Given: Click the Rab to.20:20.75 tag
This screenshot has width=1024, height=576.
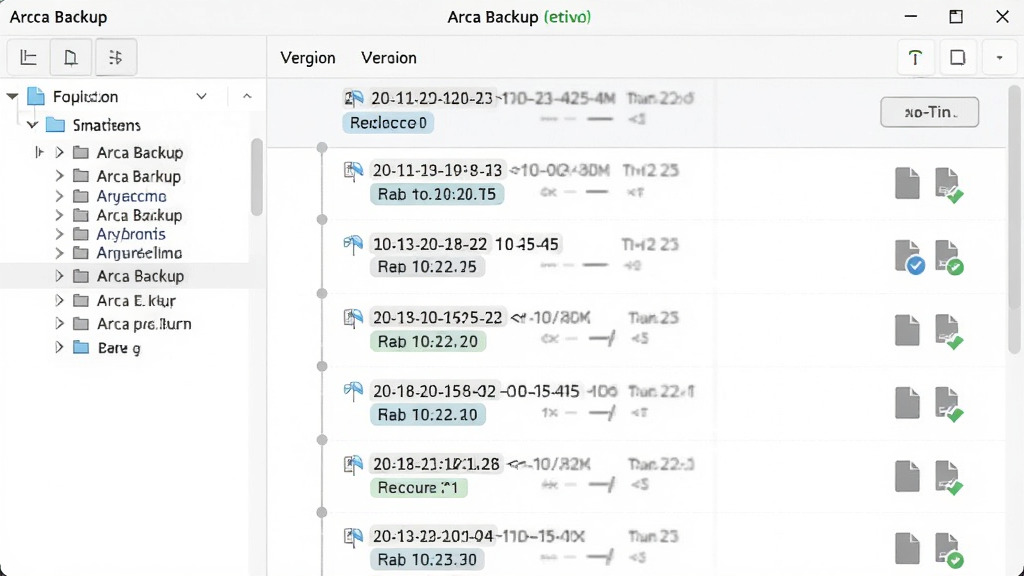Looking at the screenshot, I should coord(436,194).
